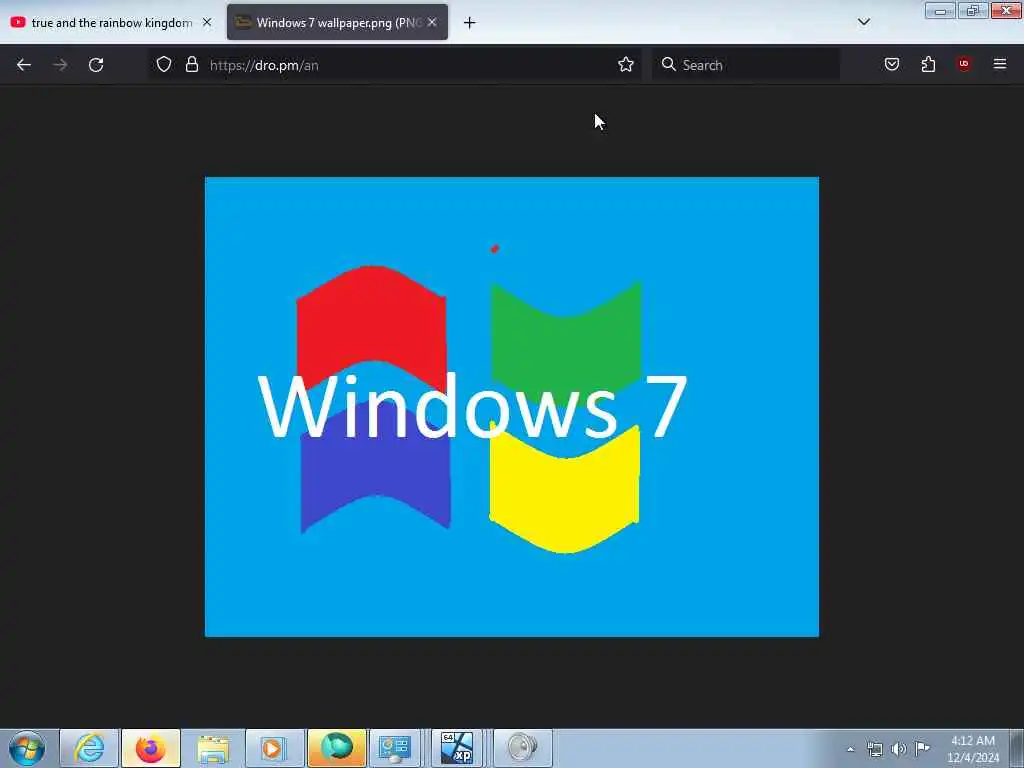Viewport: 1024px width, 768px height.
Task: Show hidden tray icons arrow
Action: pos(850,749)
